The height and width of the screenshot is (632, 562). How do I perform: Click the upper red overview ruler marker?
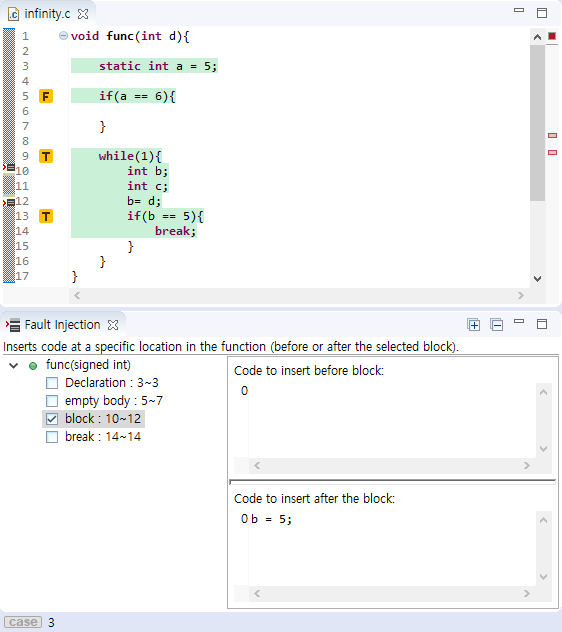[552, 135]
